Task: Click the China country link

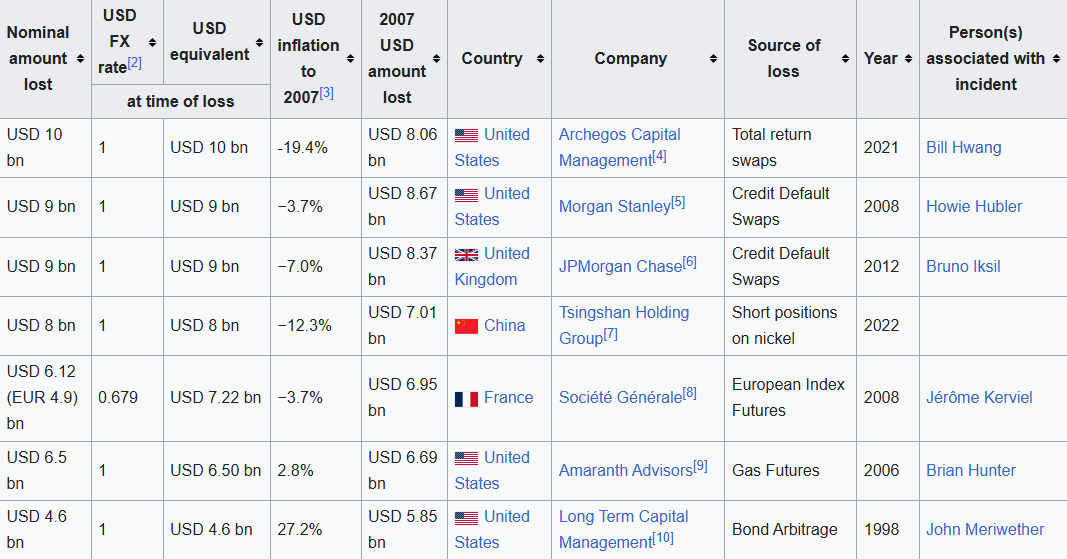Action: [x=504, y=326]
